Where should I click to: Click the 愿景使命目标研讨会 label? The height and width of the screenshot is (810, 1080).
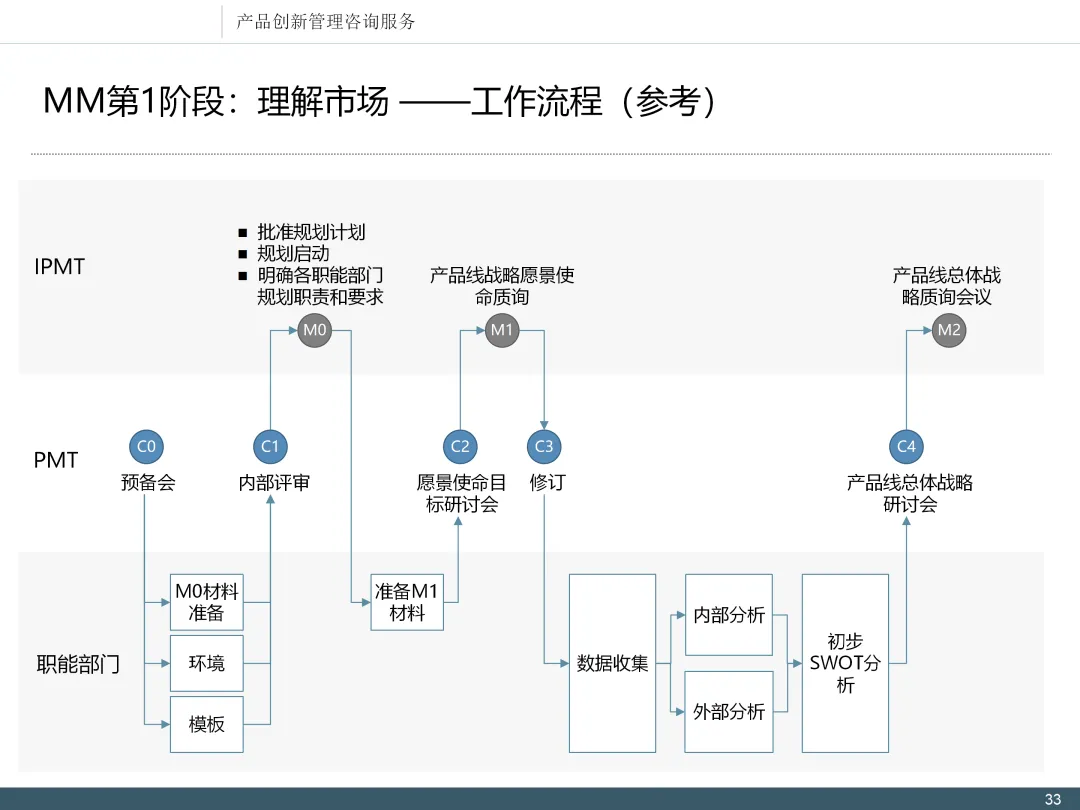(x=461, y=493)
